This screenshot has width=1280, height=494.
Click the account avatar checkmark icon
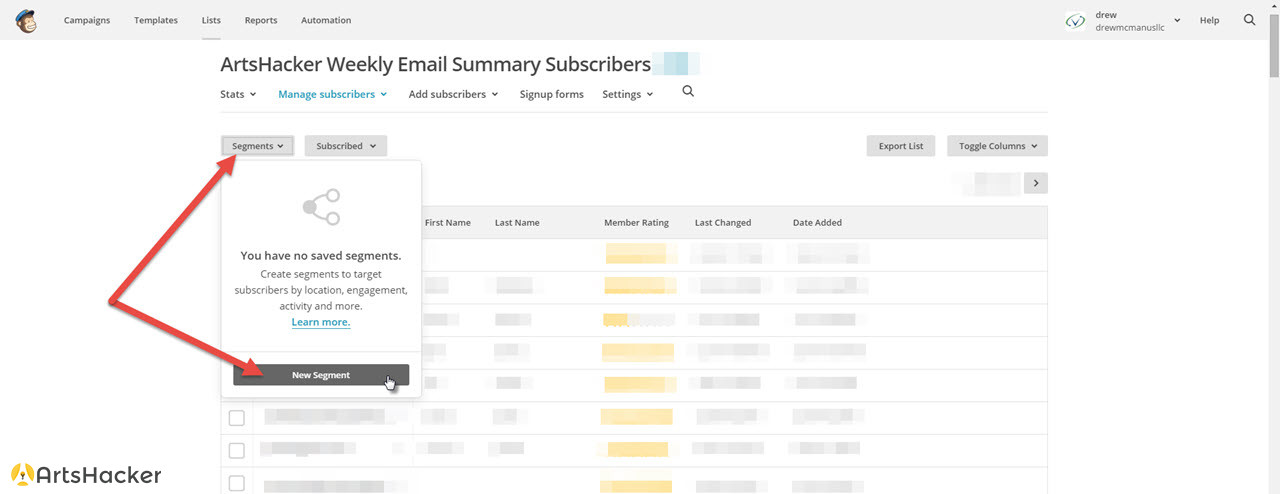point(1076,21)
